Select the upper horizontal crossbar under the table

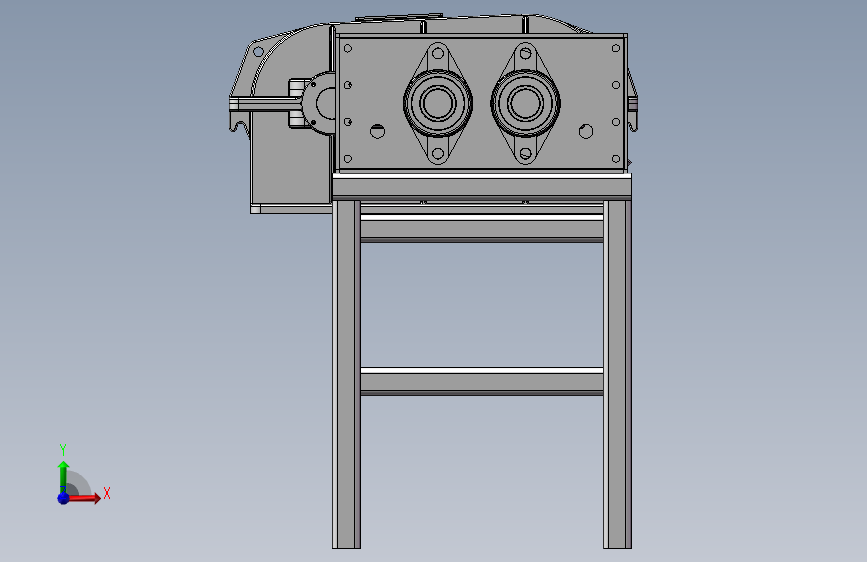[x=482, y=228]
